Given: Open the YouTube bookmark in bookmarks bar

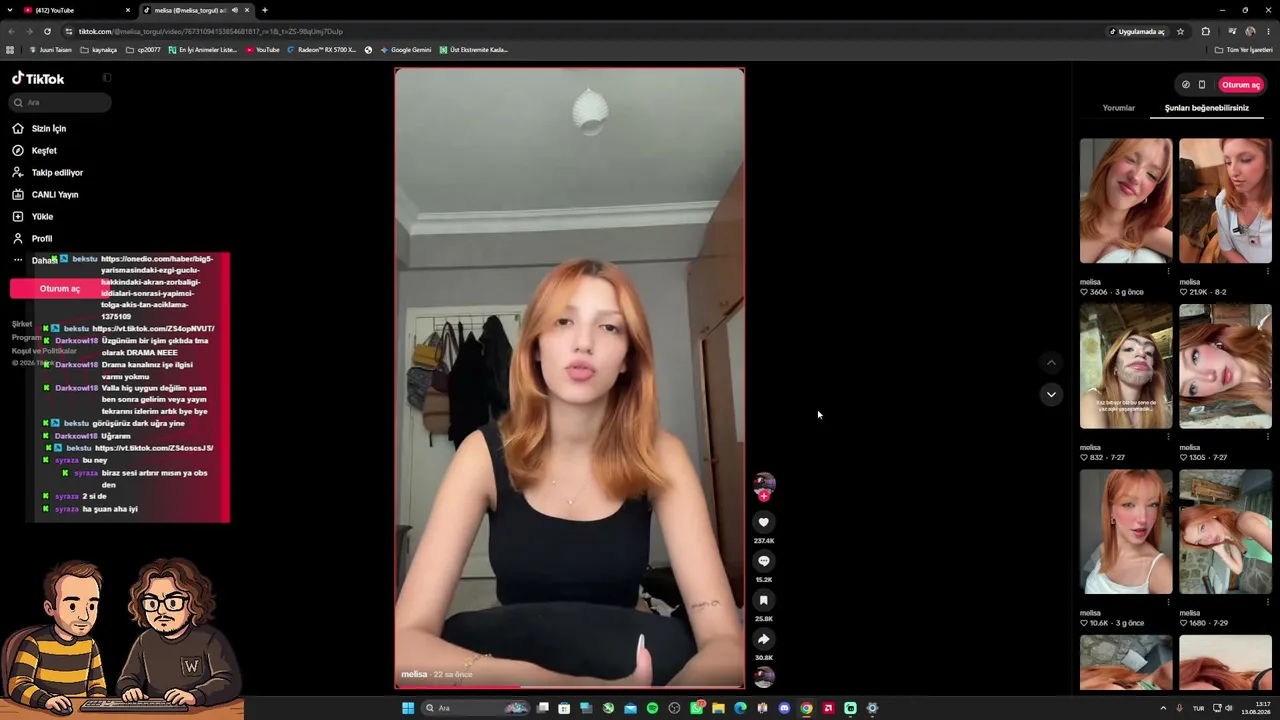Looking at the screenshot, I should [263, 50].
